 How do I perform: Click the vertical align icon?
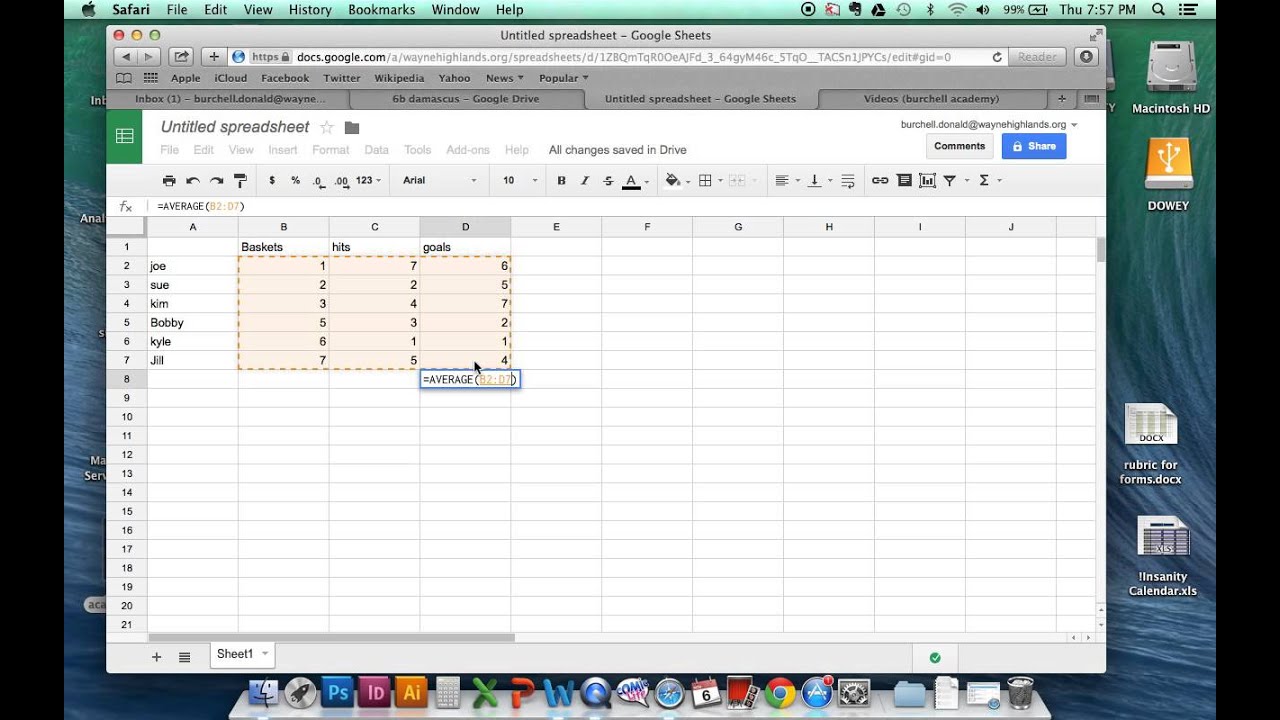coord(814,181)
